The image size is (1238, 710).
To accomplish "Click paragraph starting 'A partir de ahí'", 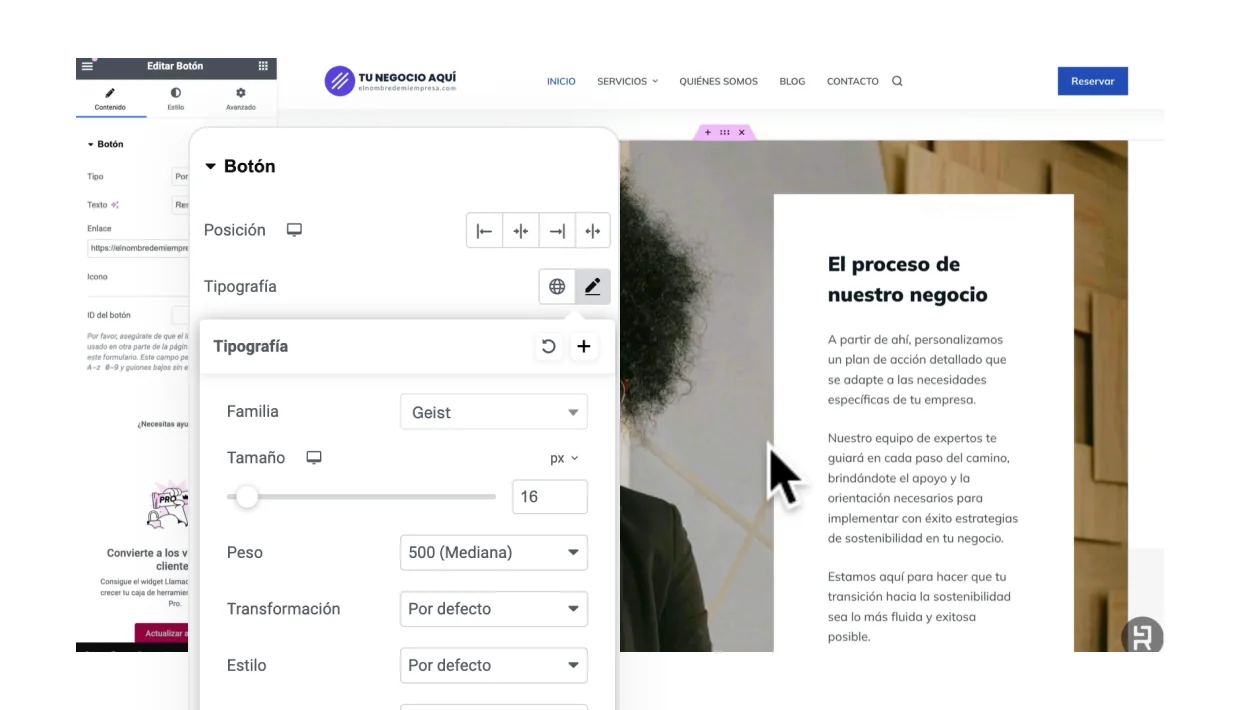I will point(917,369).
